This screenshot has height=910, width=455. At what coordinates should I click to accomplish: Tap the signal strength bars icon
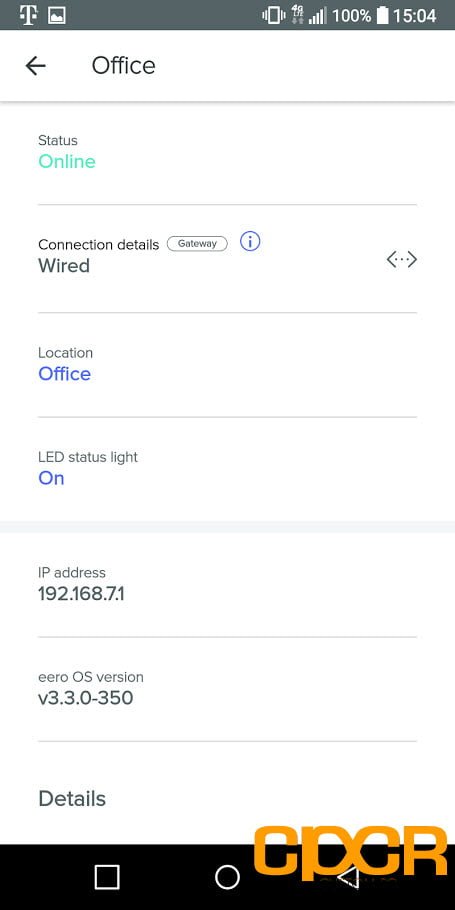317,16
